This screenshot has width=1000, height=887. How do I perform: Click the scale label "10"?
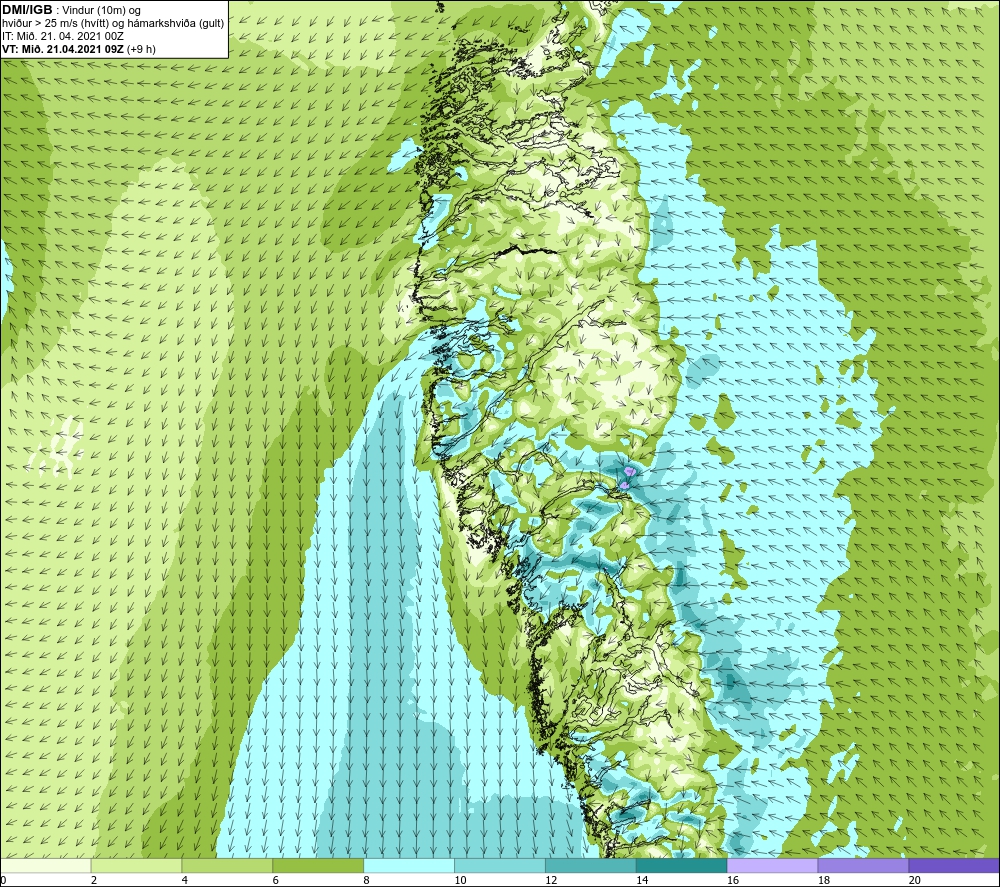460,880
